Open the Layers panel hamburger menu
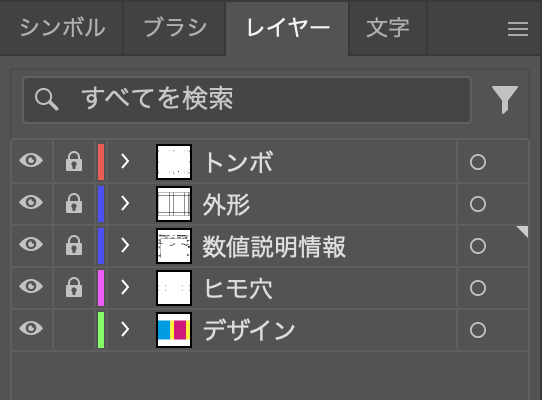This screenshot has height=400, width=542. pos(518,29)
